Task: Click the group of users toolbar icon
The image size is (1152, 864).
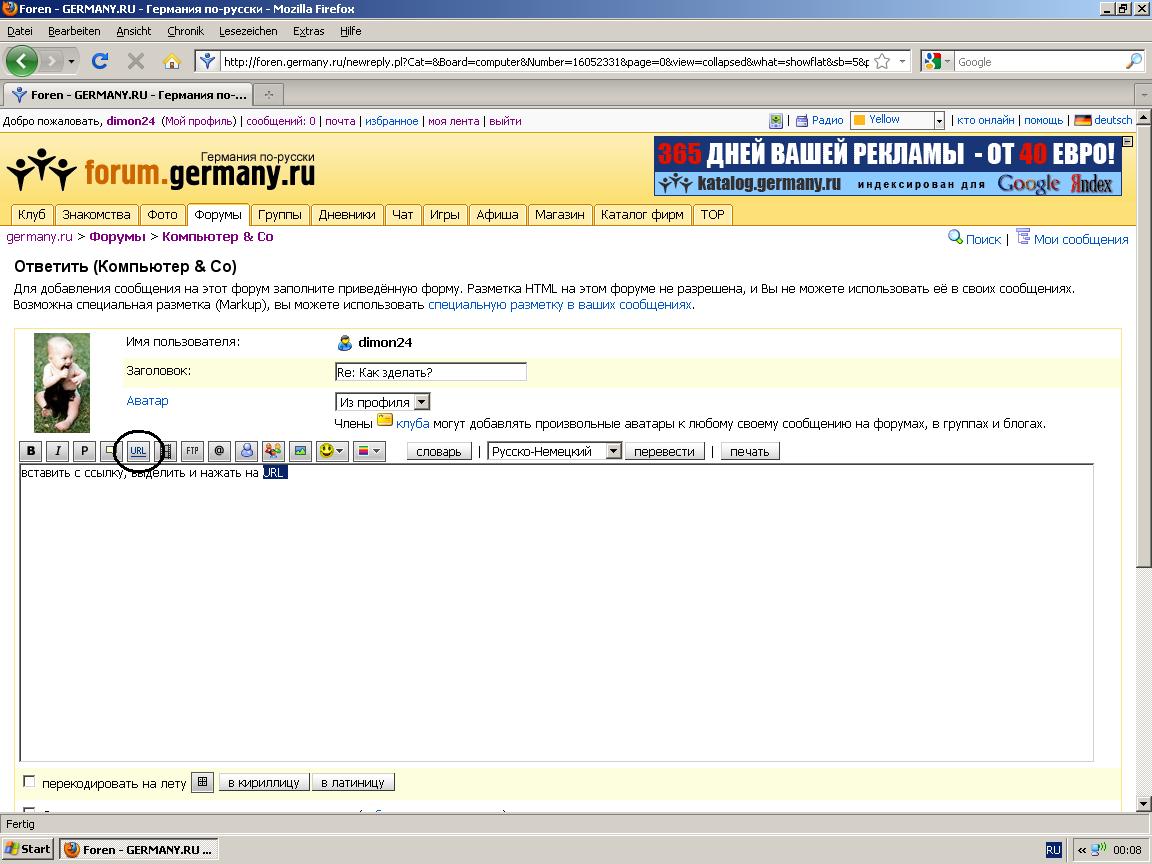Action: pyautogui.click(x=273, y=451)
